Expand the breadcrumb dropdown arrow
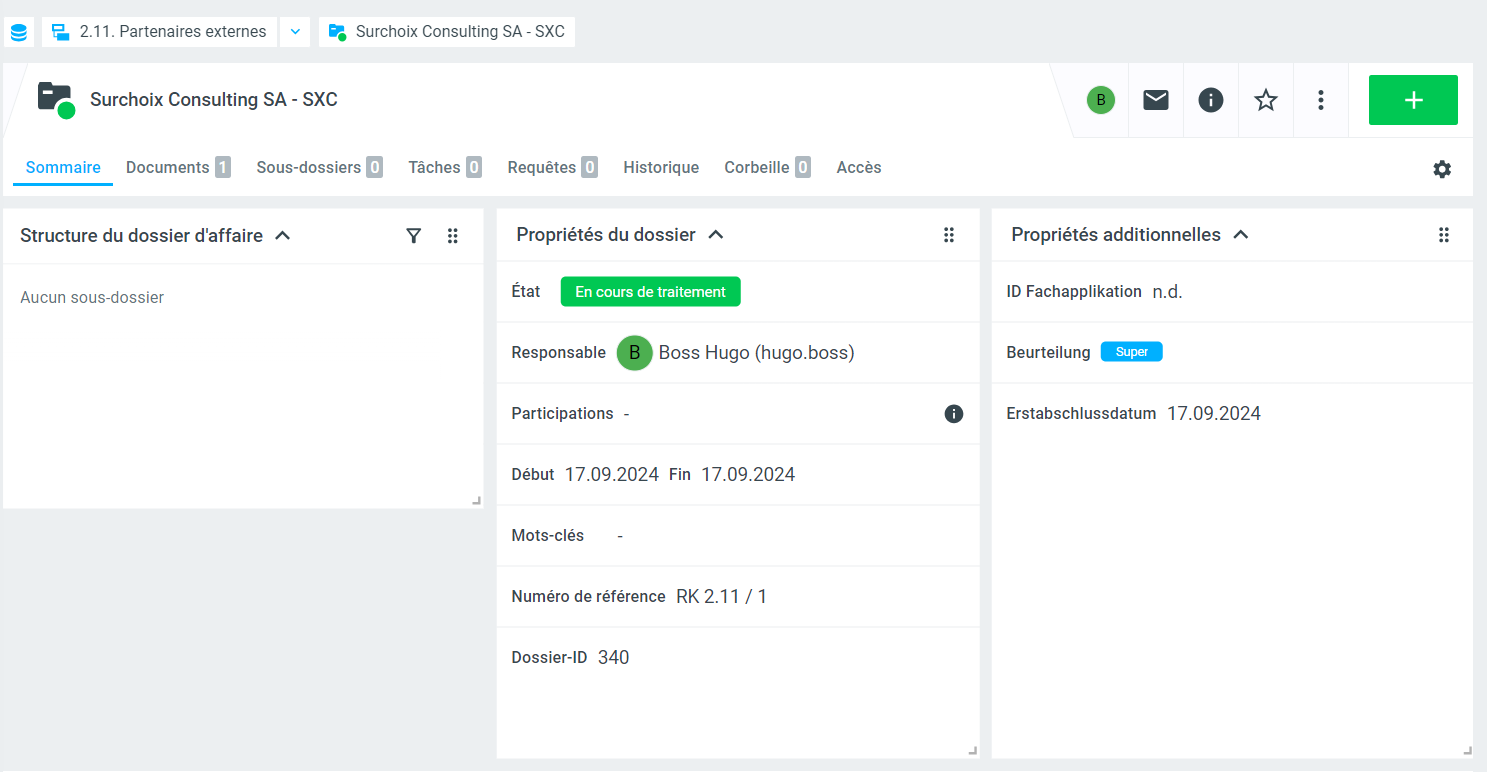Screen dimensions: 1487x772 click(295, 32)
